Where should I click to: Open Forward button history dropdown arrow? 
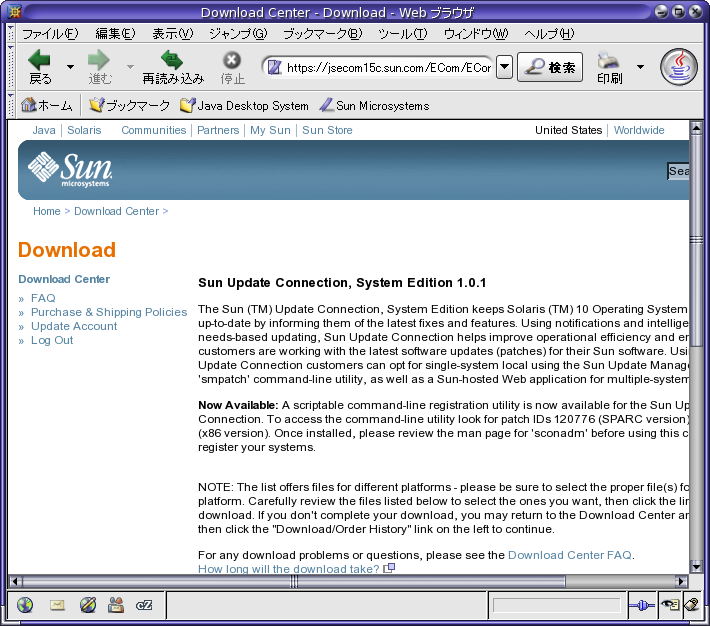coord(130,67)
